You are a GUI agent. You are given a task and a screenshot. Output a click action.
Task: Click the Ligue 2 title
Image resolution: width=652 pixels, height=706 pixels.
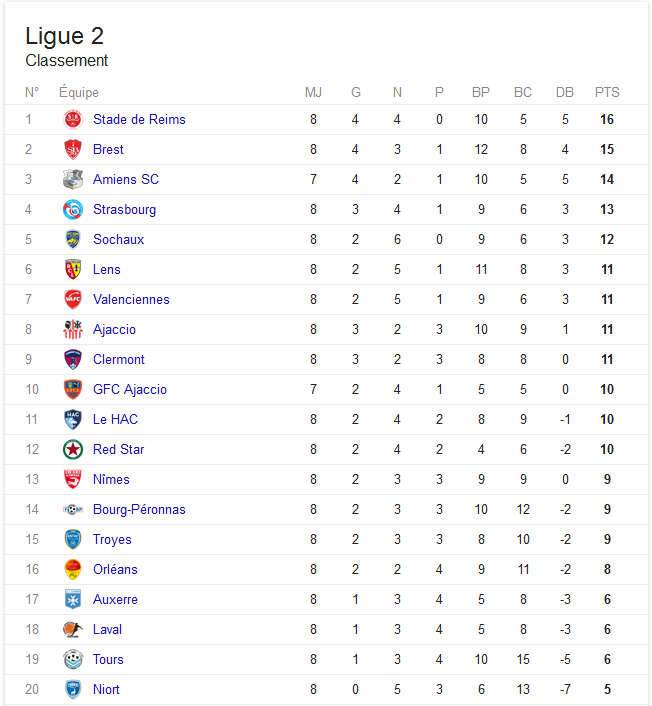[64, 36]
